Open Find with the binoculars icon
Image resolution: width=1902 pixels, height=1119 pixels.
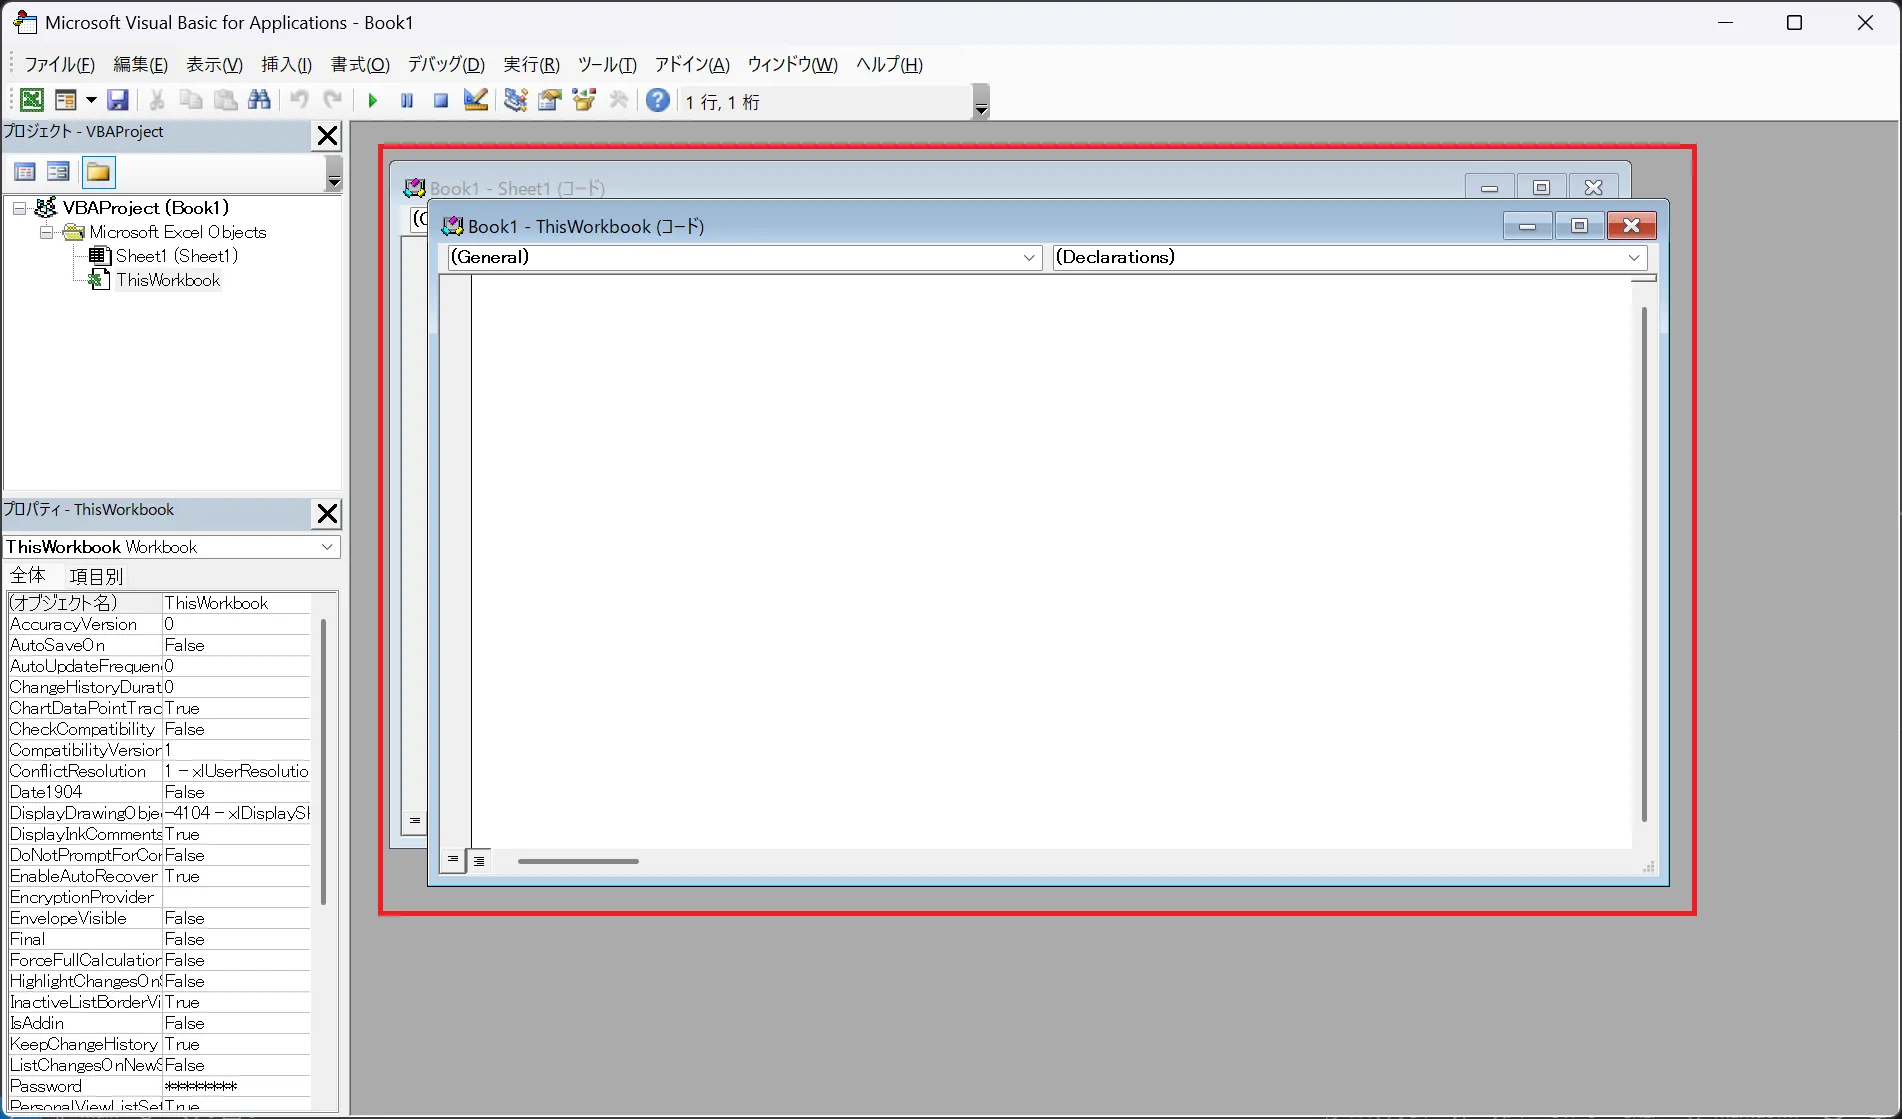click(x=259, y=100)
